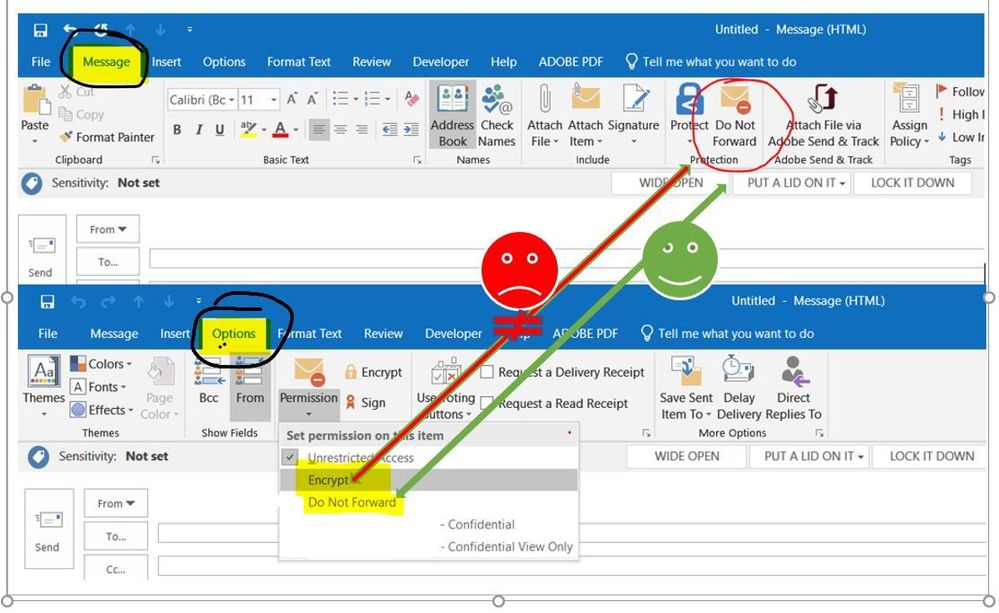999x613 pixels.
Task: Click Do Not Forward in Protection group
Action: coord(735,117)
